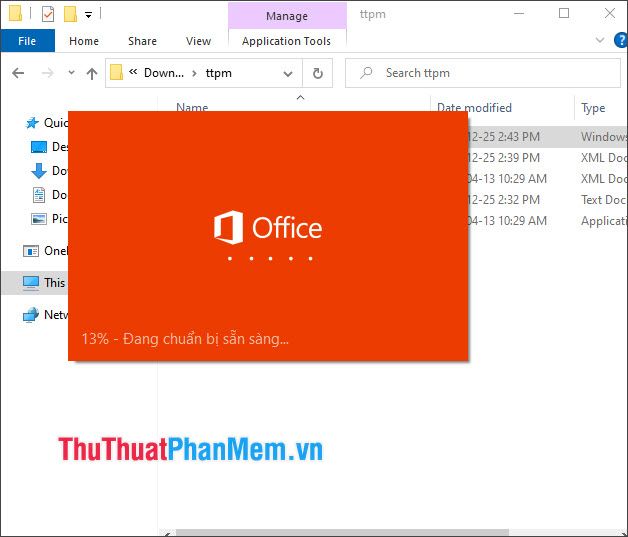
Task: Open the View ribbon tab
Action: [x=198, y=41]
